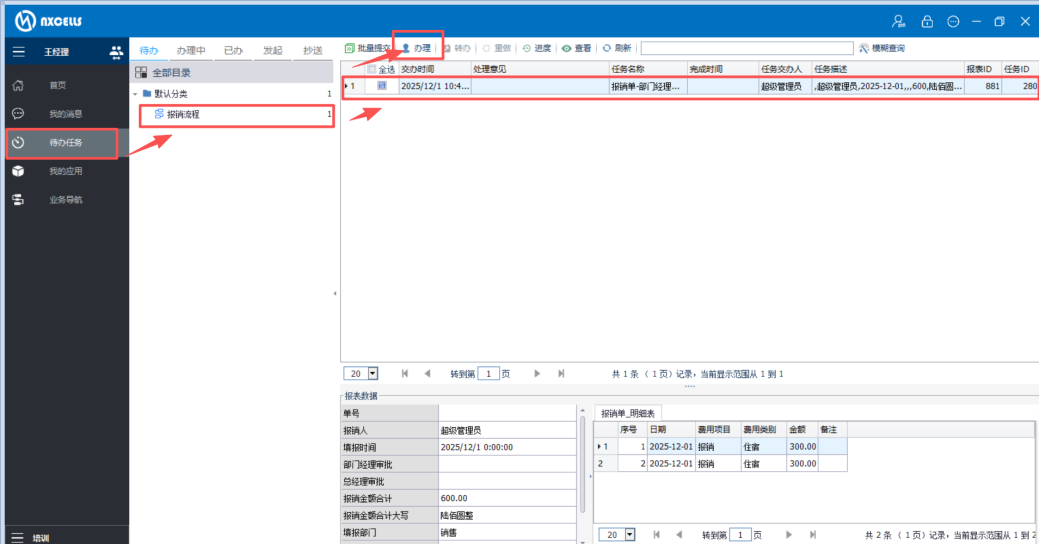The image size is (1040, 545).
Task: Switch to the 已办 tab
Action: (x=233, y=50)
